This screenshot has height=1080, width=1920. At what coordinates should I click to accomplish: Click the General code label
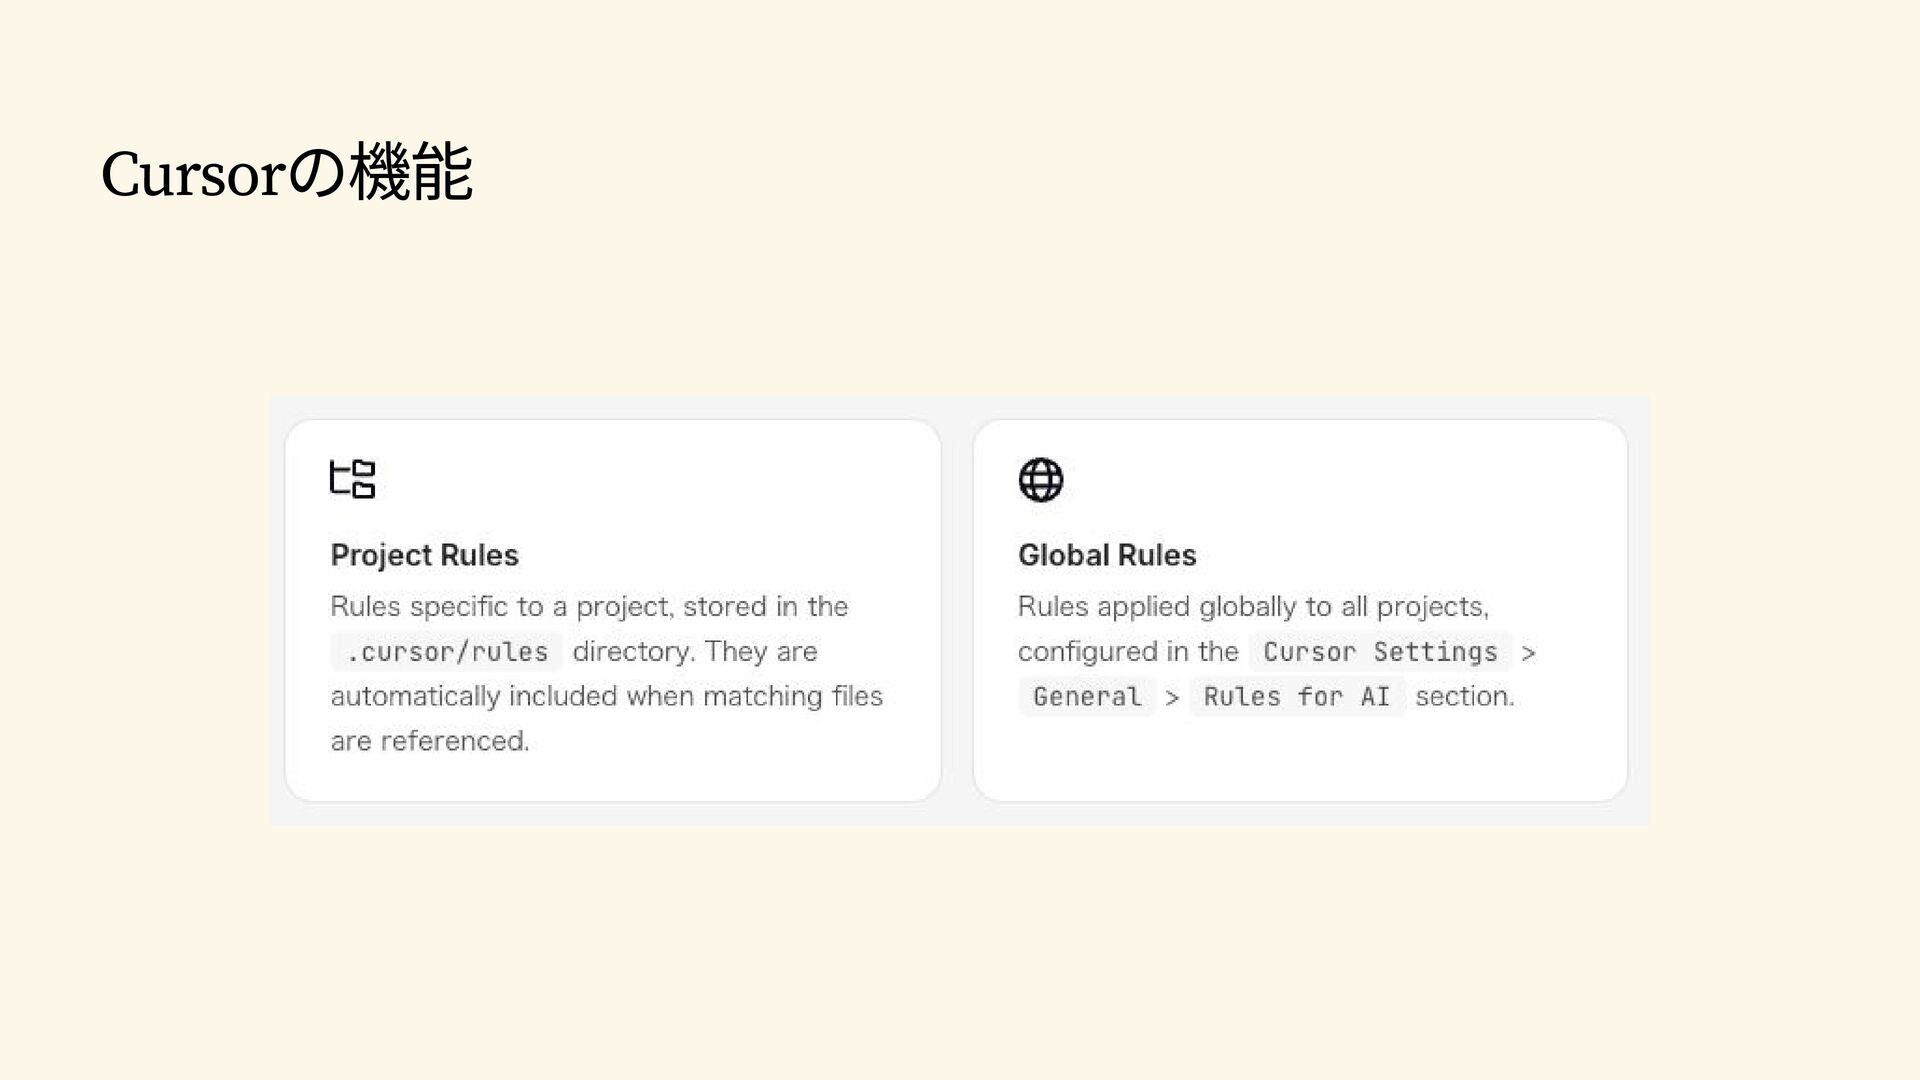click(1087, 697)
